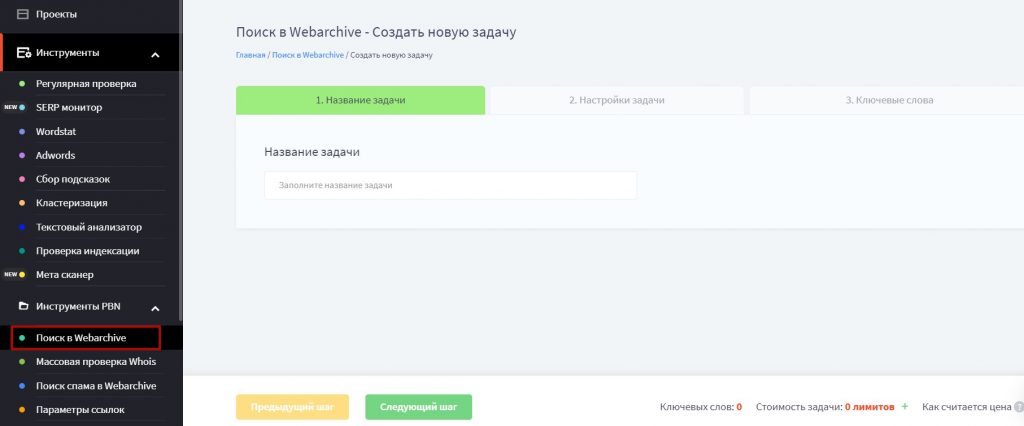Click the NEW badge beside SERP монитор
Viewport: 1024px width, 426px height.
click(10, 107)
